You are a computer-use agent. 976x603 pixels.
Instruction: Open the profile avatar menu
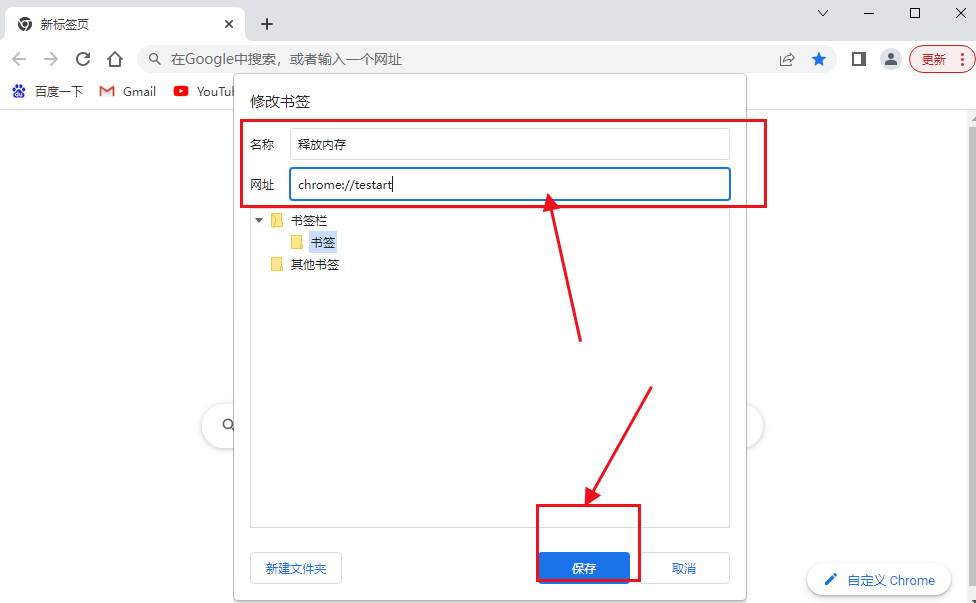coord(891,59)
